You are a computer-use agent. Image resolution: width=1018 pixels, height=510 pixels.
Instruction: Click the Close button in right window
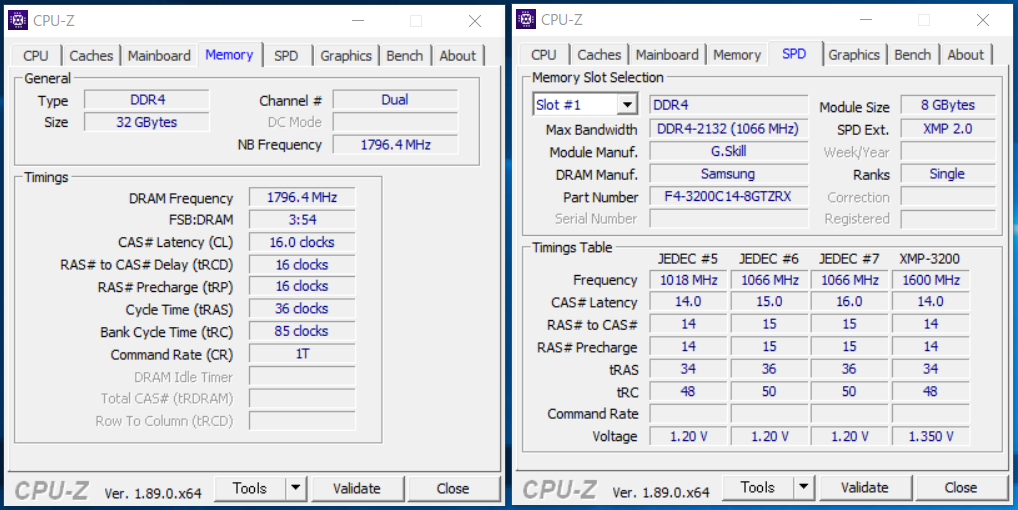coord(961,488)
